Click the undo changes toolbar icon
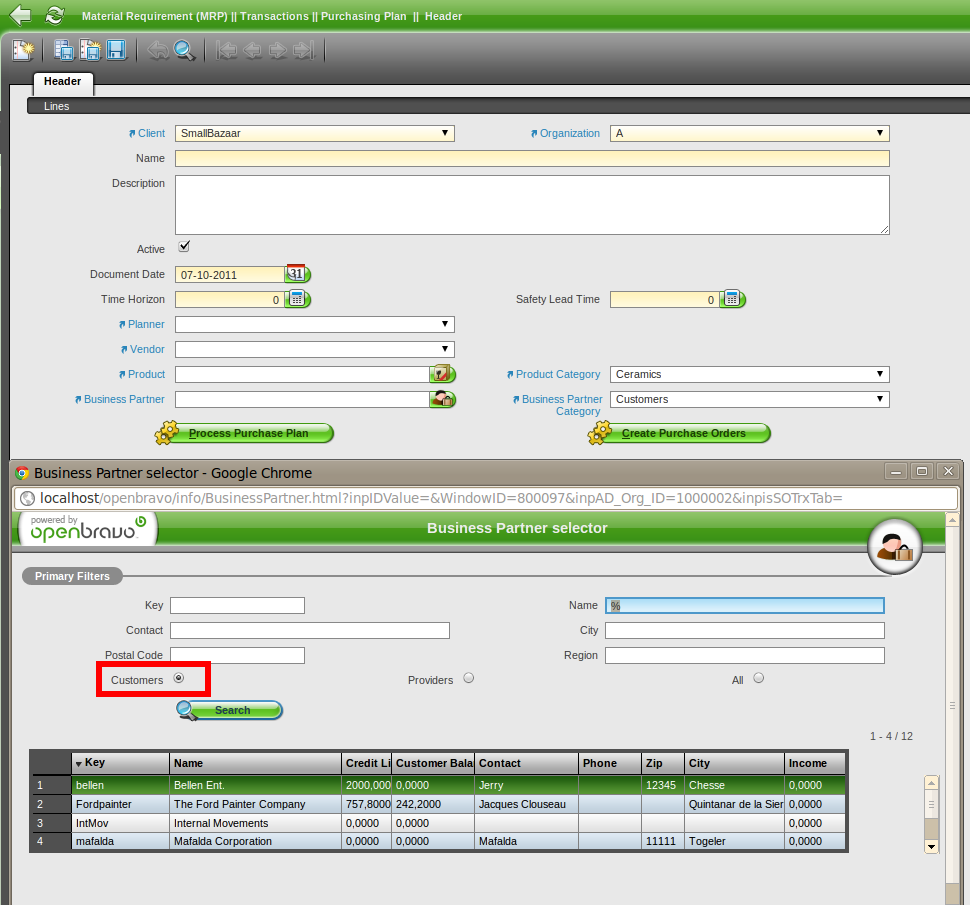The width and height of the screenshot is (970, 905). [x=158, y=50]
